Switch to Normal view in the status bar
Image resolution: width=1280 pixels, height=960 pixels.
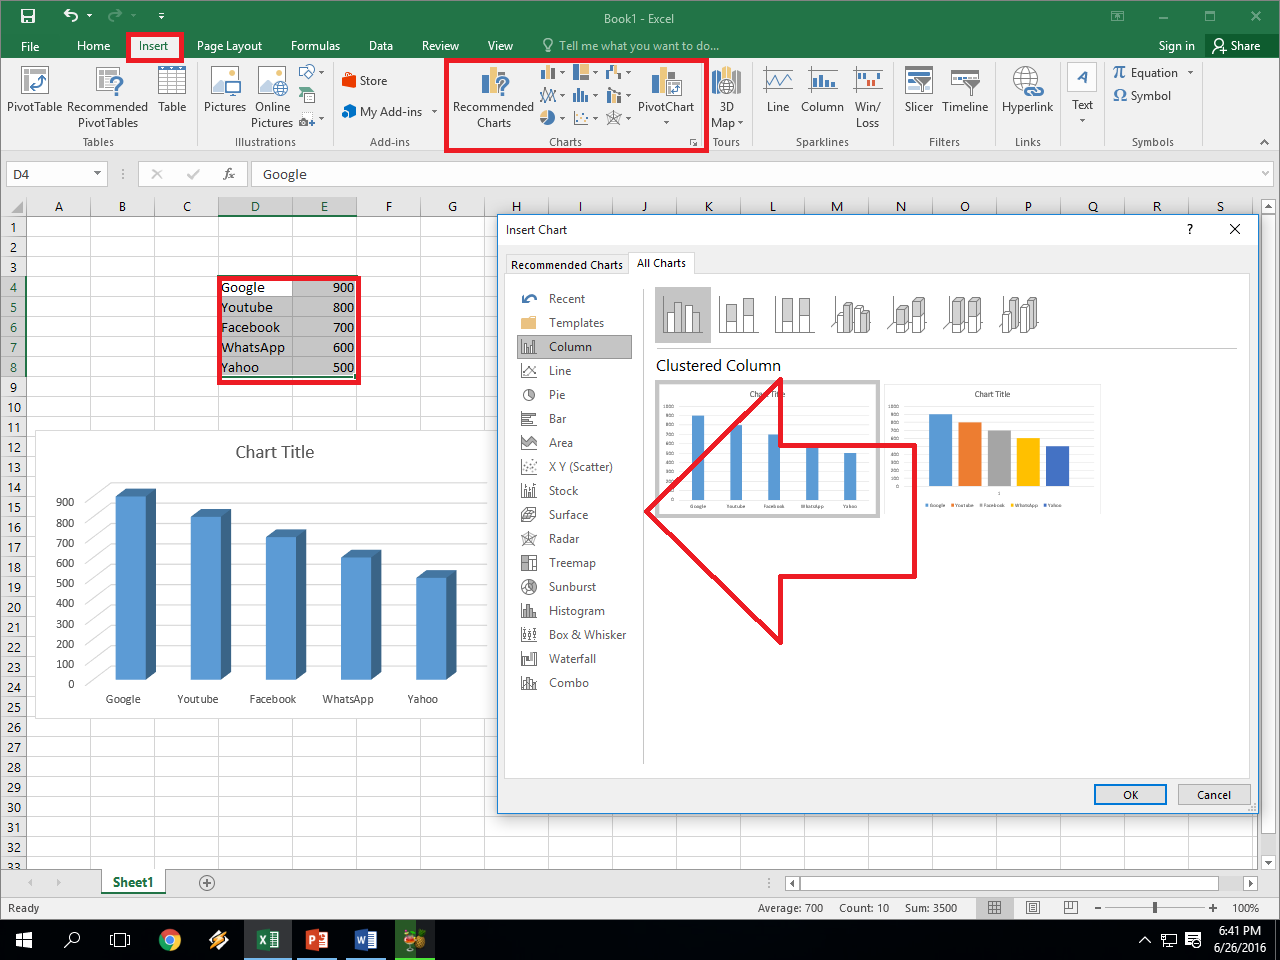pyautogui.click(x=994, y=908)
